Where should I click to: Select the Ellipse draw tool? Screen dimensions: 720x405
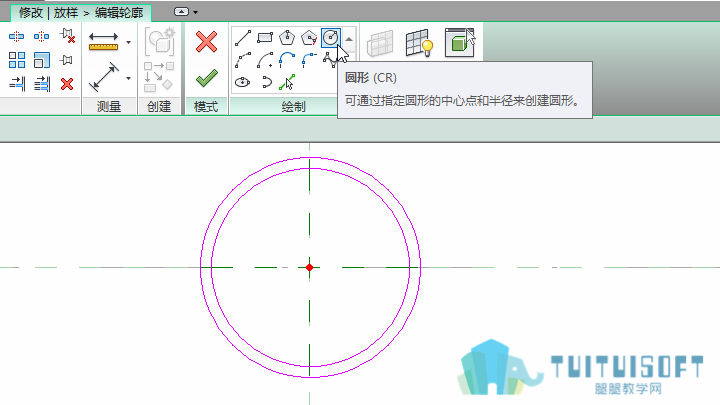[x=242, y=82]
